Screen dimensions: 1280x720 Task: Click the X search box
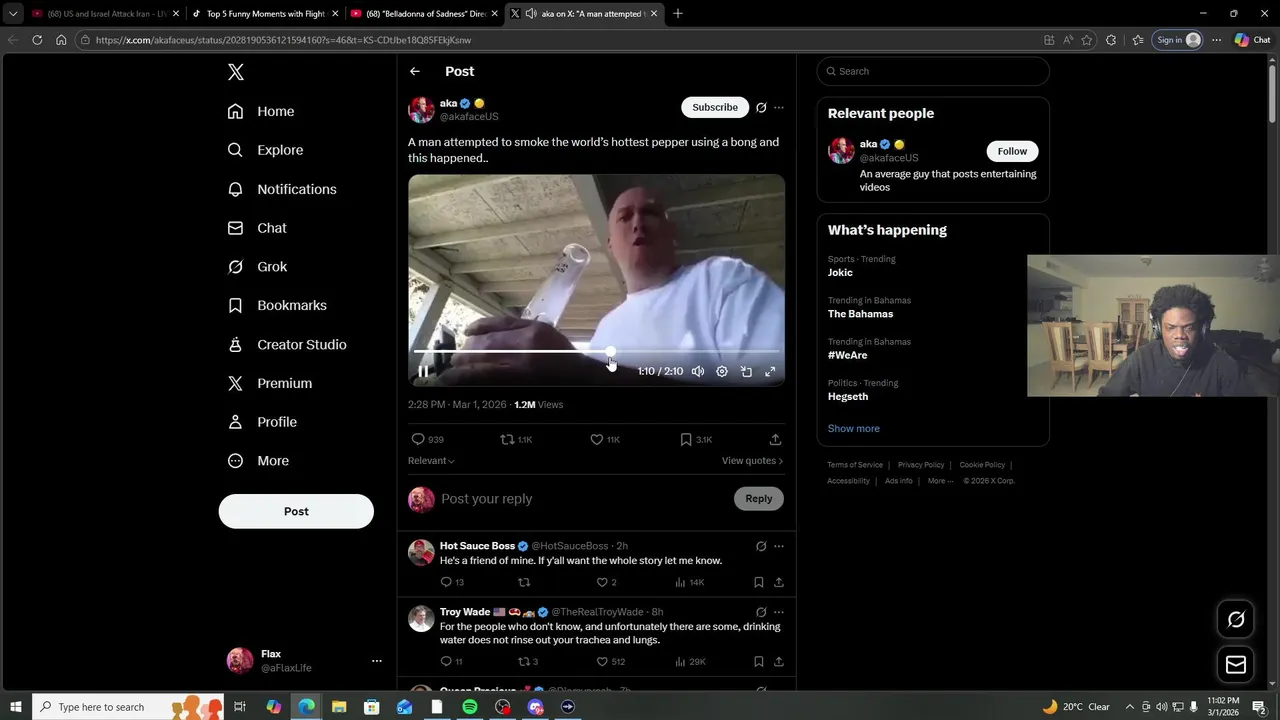point(933,71)
